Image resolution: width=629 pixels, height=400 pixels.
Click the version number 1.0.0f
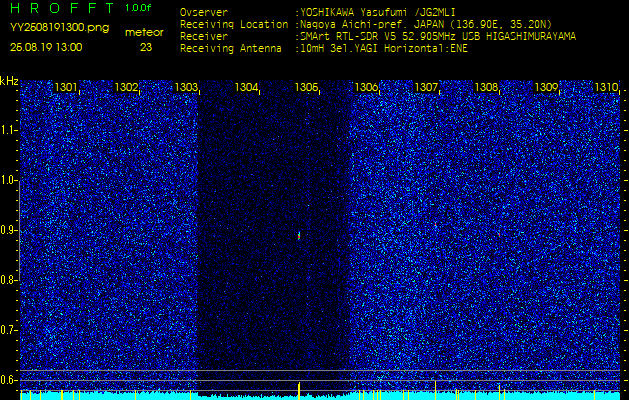pos(138,8)
